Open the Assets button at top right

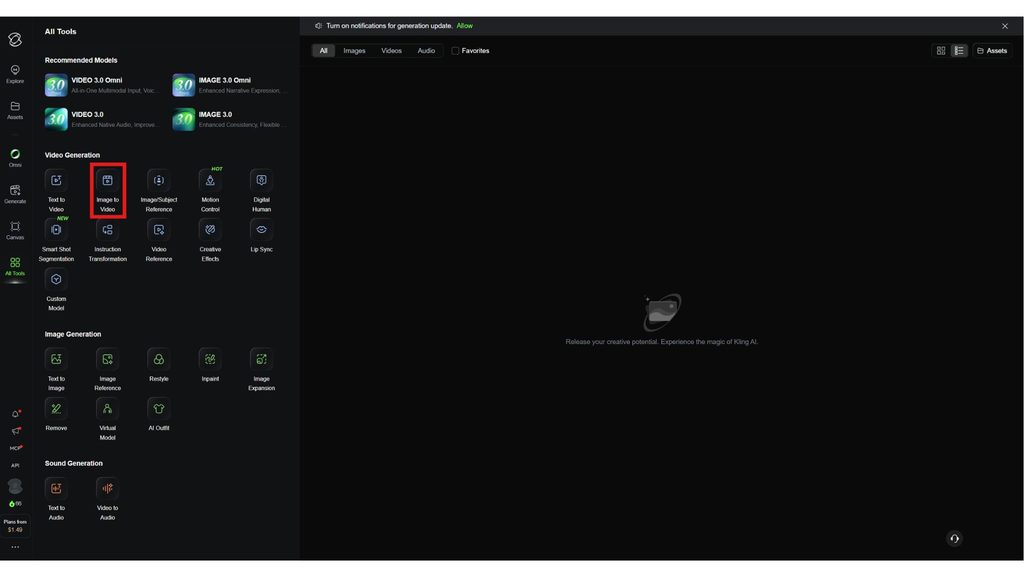[x=992, y=50]
